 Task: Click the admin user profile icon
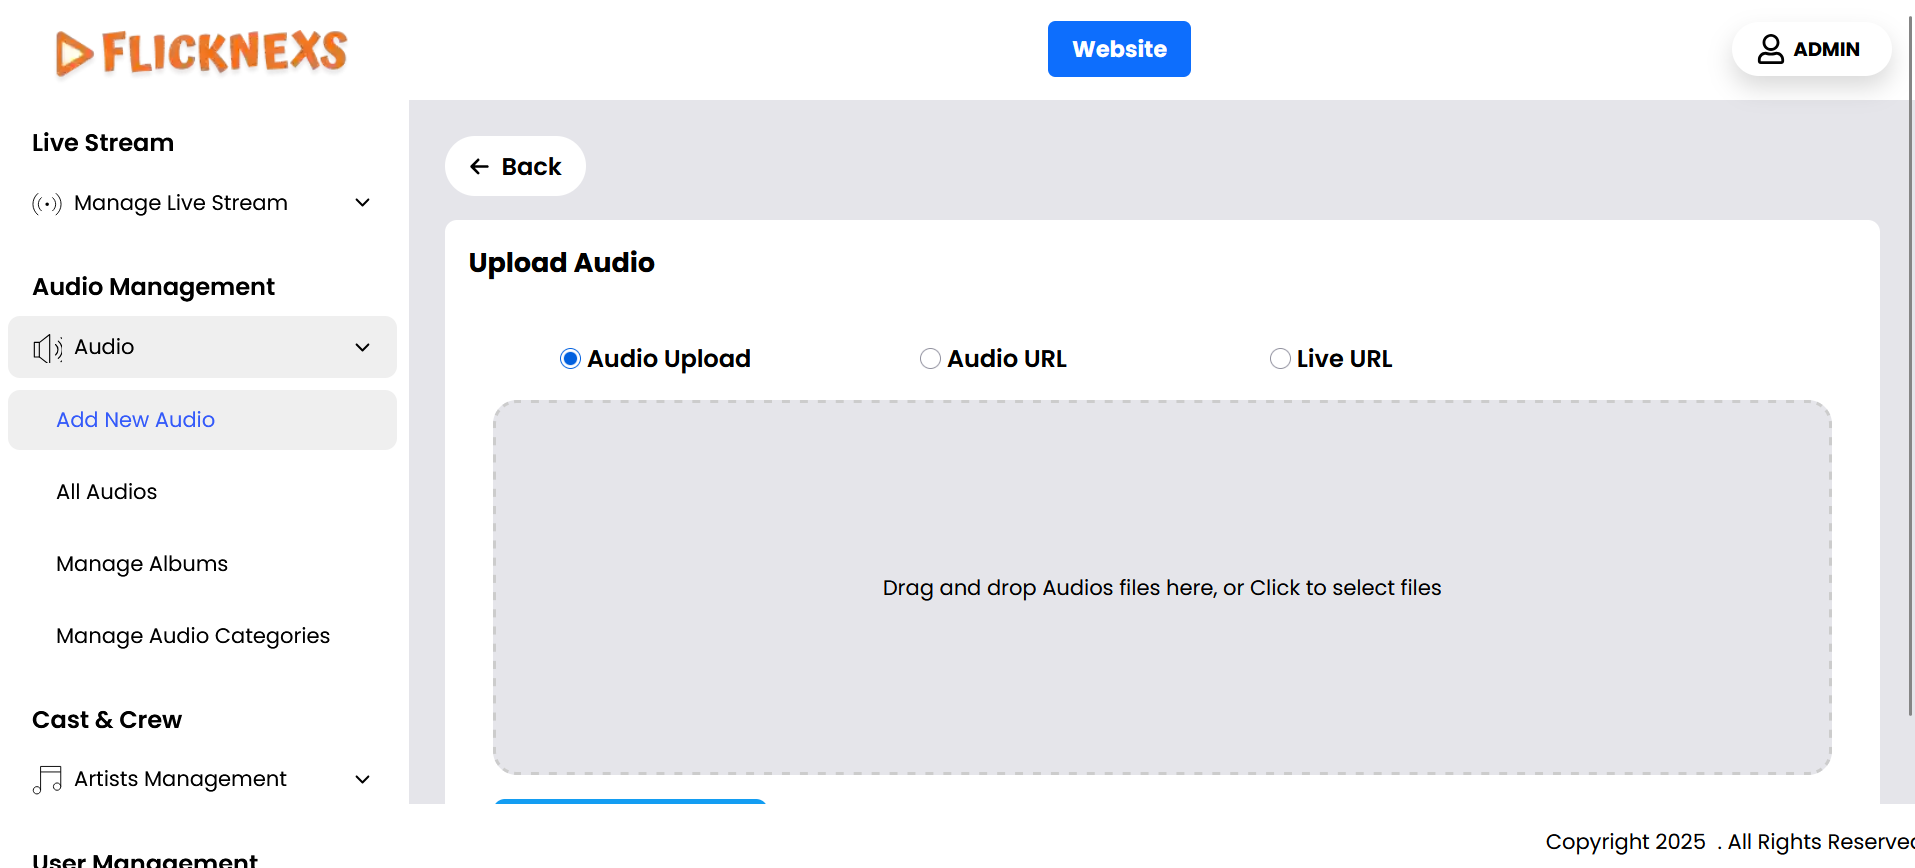tap(1770, 49)
